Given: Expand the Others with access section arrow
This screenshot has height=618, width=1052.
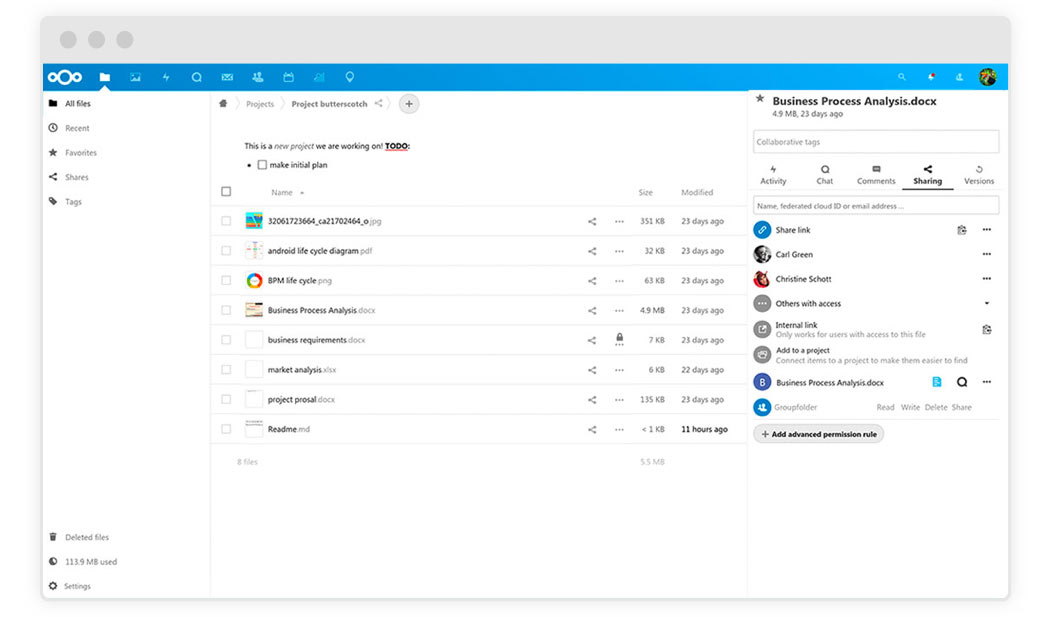Looking at the screenshot, I should (987, 303).
